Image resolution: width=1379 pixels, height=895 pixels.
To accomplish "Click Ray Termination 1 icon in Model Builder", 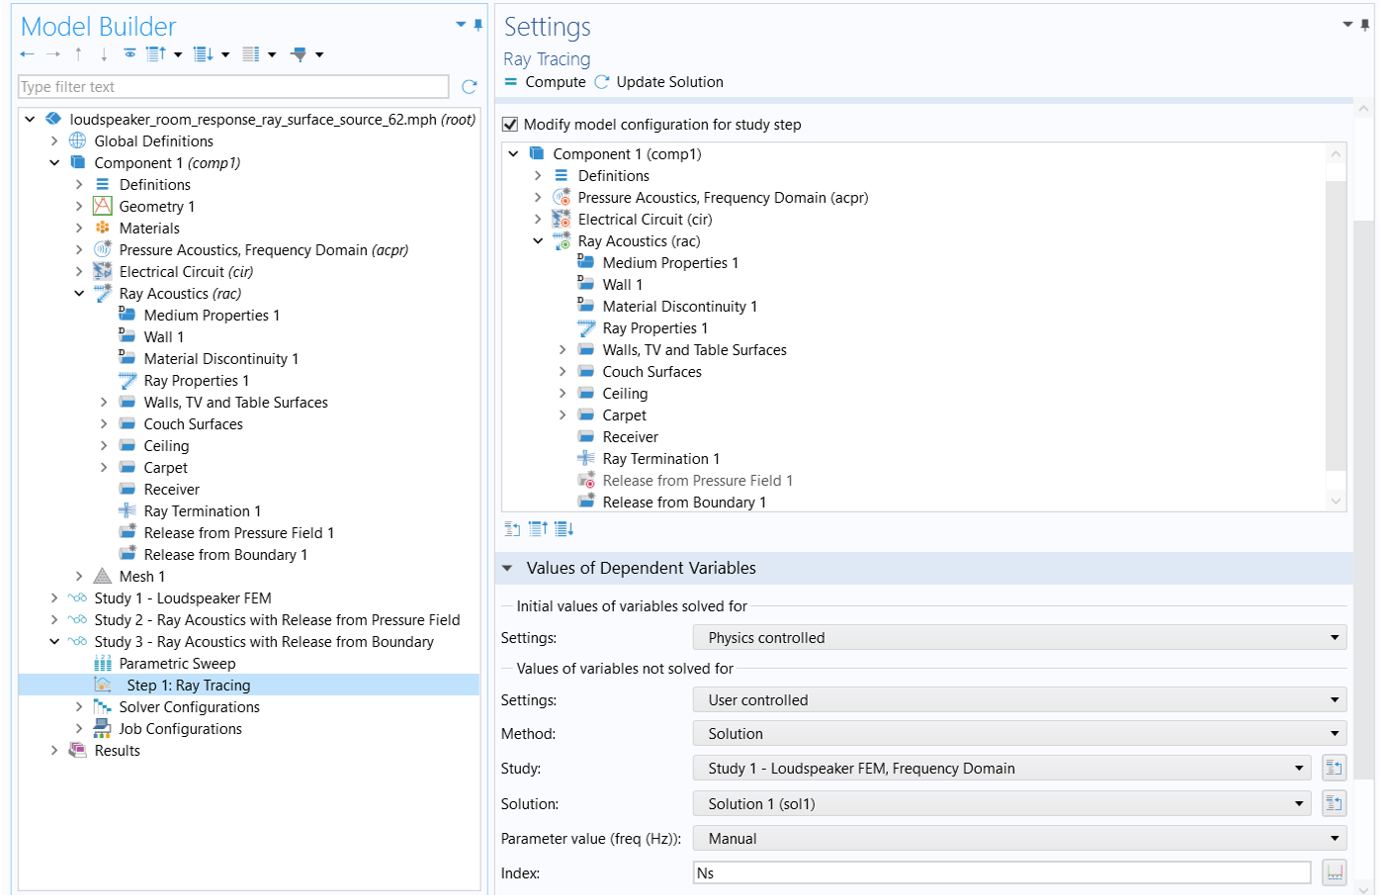I will coord(127,511).
